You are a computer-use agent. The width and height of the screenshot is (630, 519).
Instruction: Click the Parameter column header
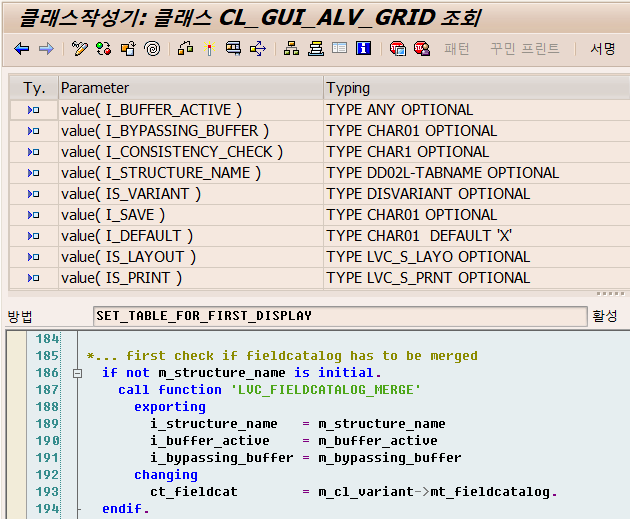(191, 88)
